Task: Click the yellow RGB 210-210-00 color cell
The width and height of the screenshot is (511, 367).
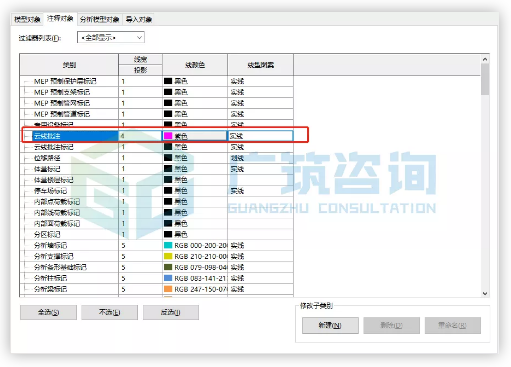Action: pos(195,256)
